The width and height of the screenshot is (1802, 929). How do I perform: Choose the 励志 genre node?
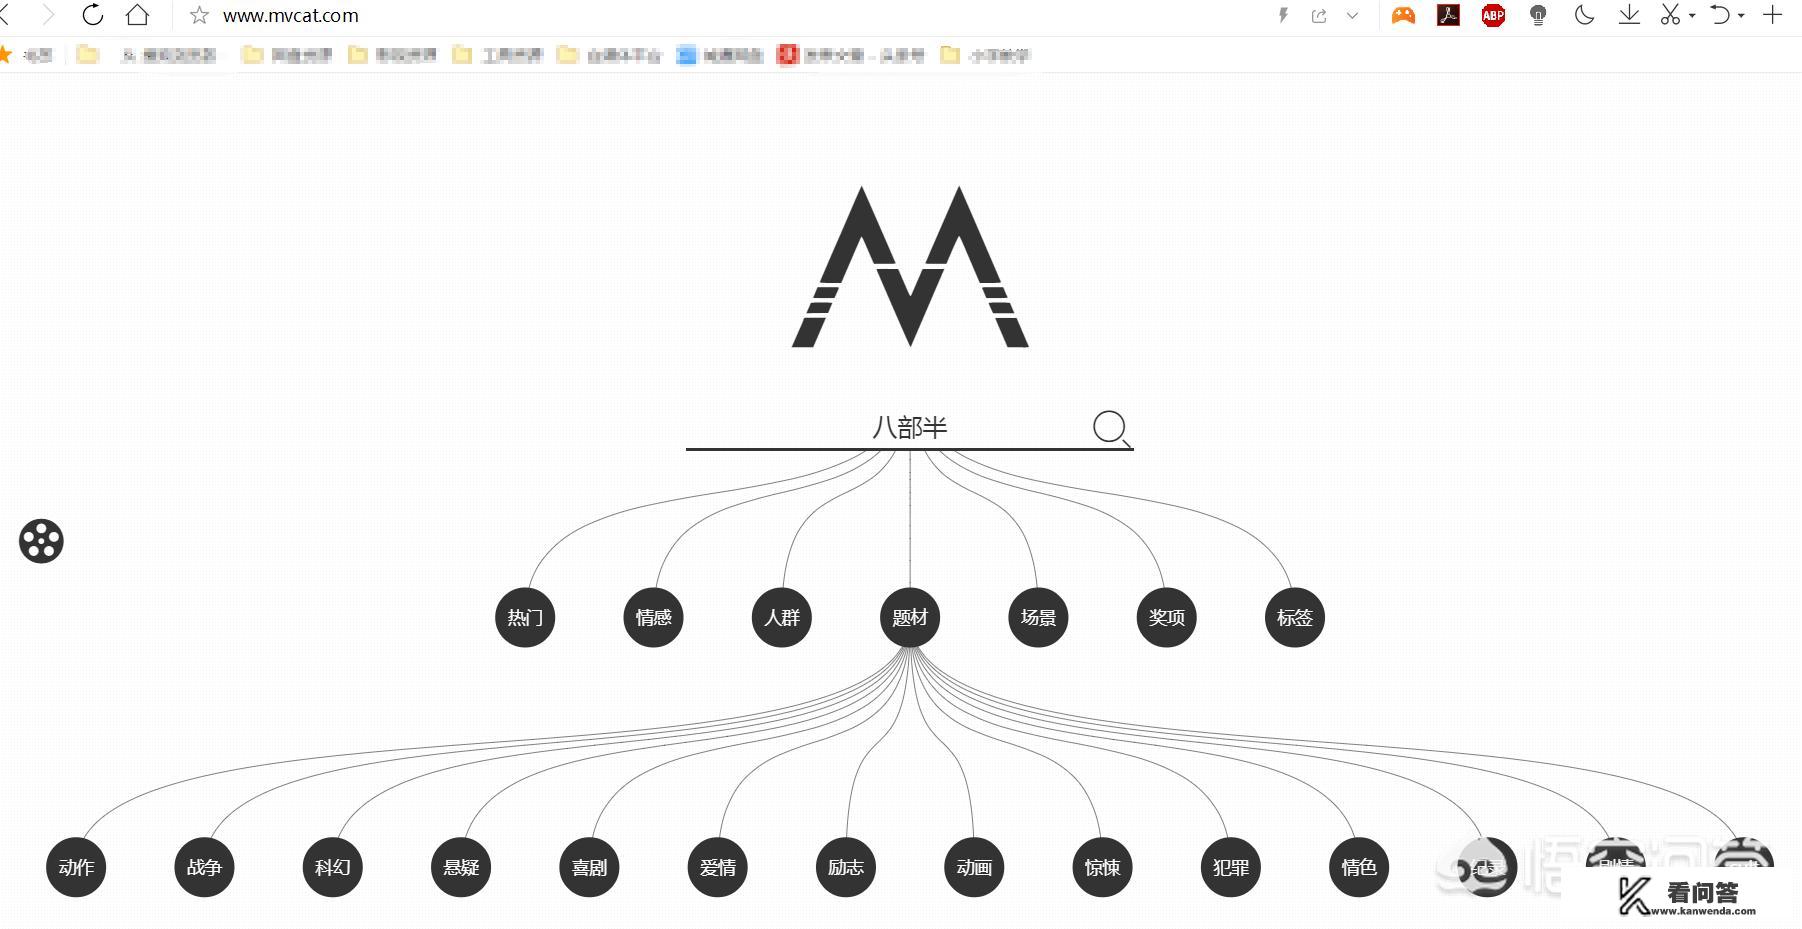coord(846,867)
